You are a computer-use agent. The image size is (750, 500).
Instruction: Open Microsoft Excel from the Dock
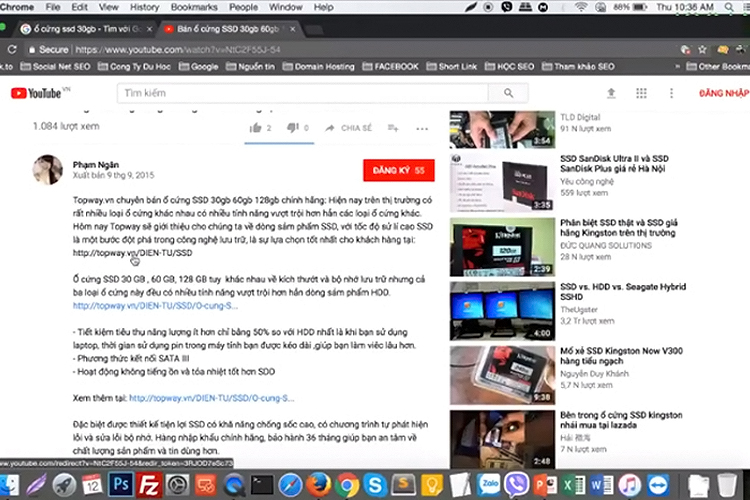pos(573,485)
